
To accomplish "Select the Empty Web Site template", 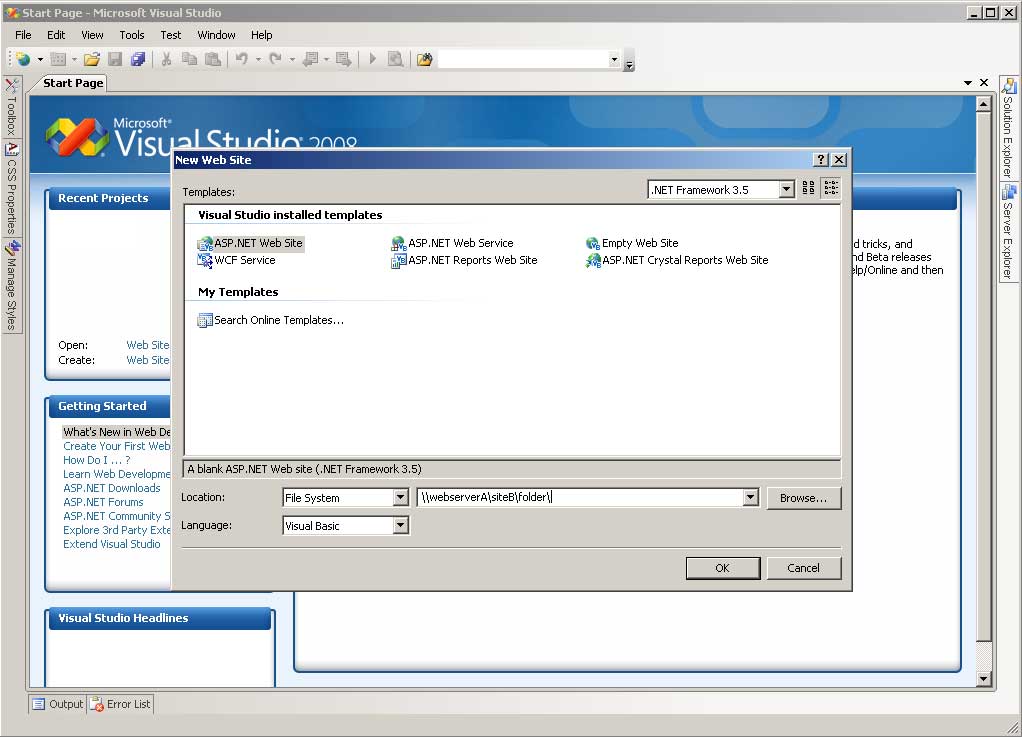I will [632, 243].
